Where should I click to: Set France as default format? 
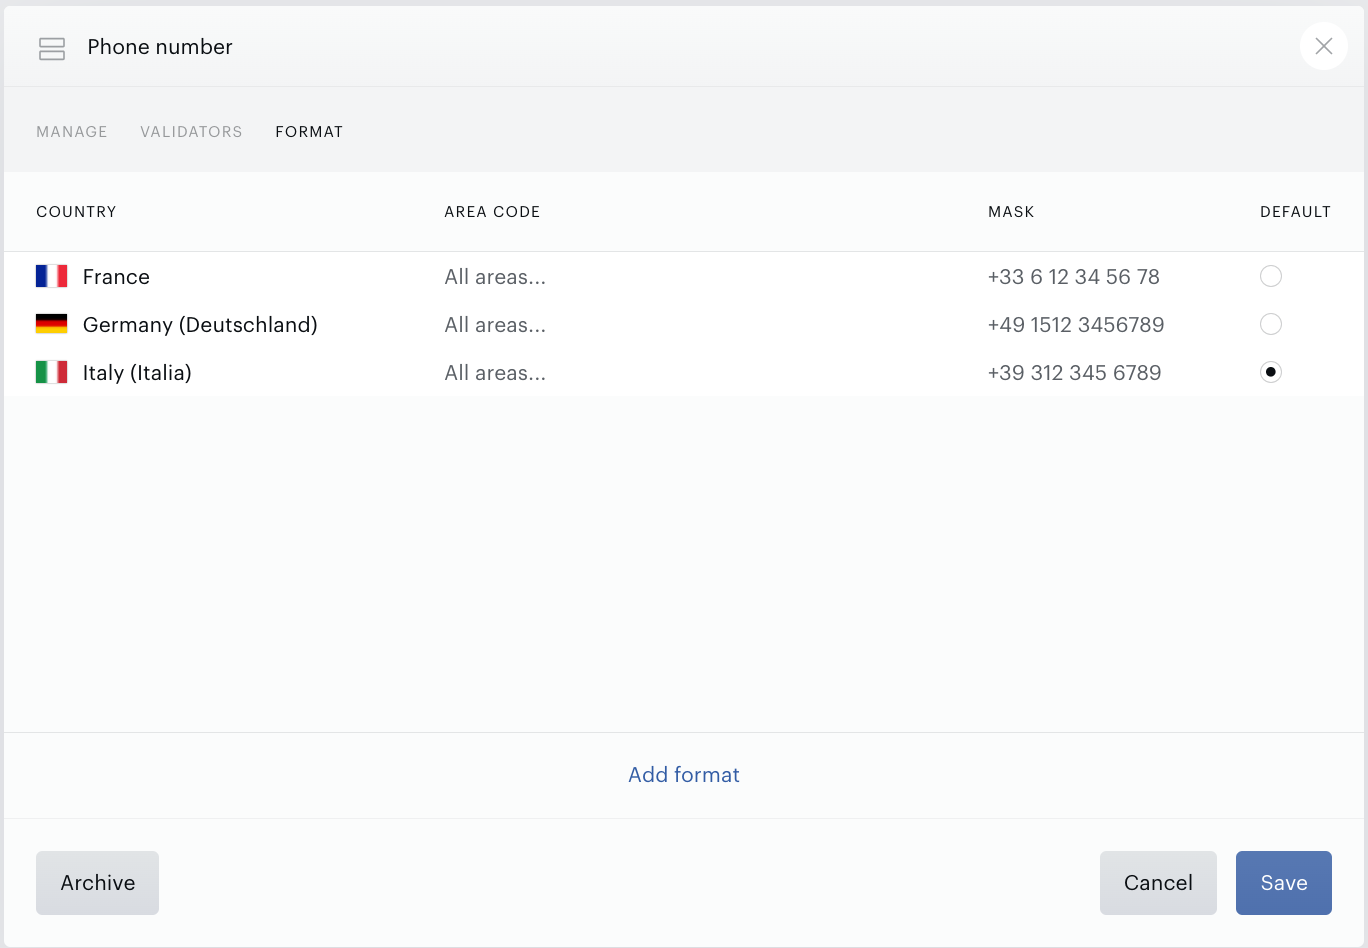pyautogui.click(x=1271, y=276)
